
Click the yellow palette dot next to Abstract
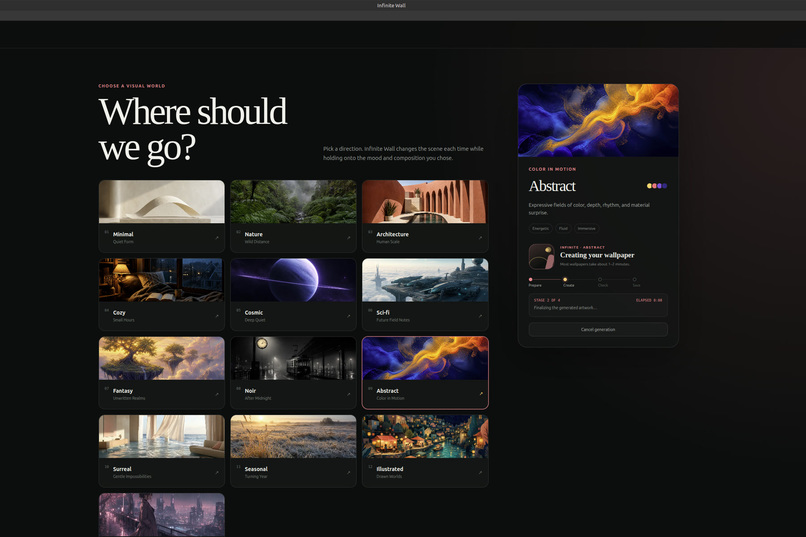[649, 186]
